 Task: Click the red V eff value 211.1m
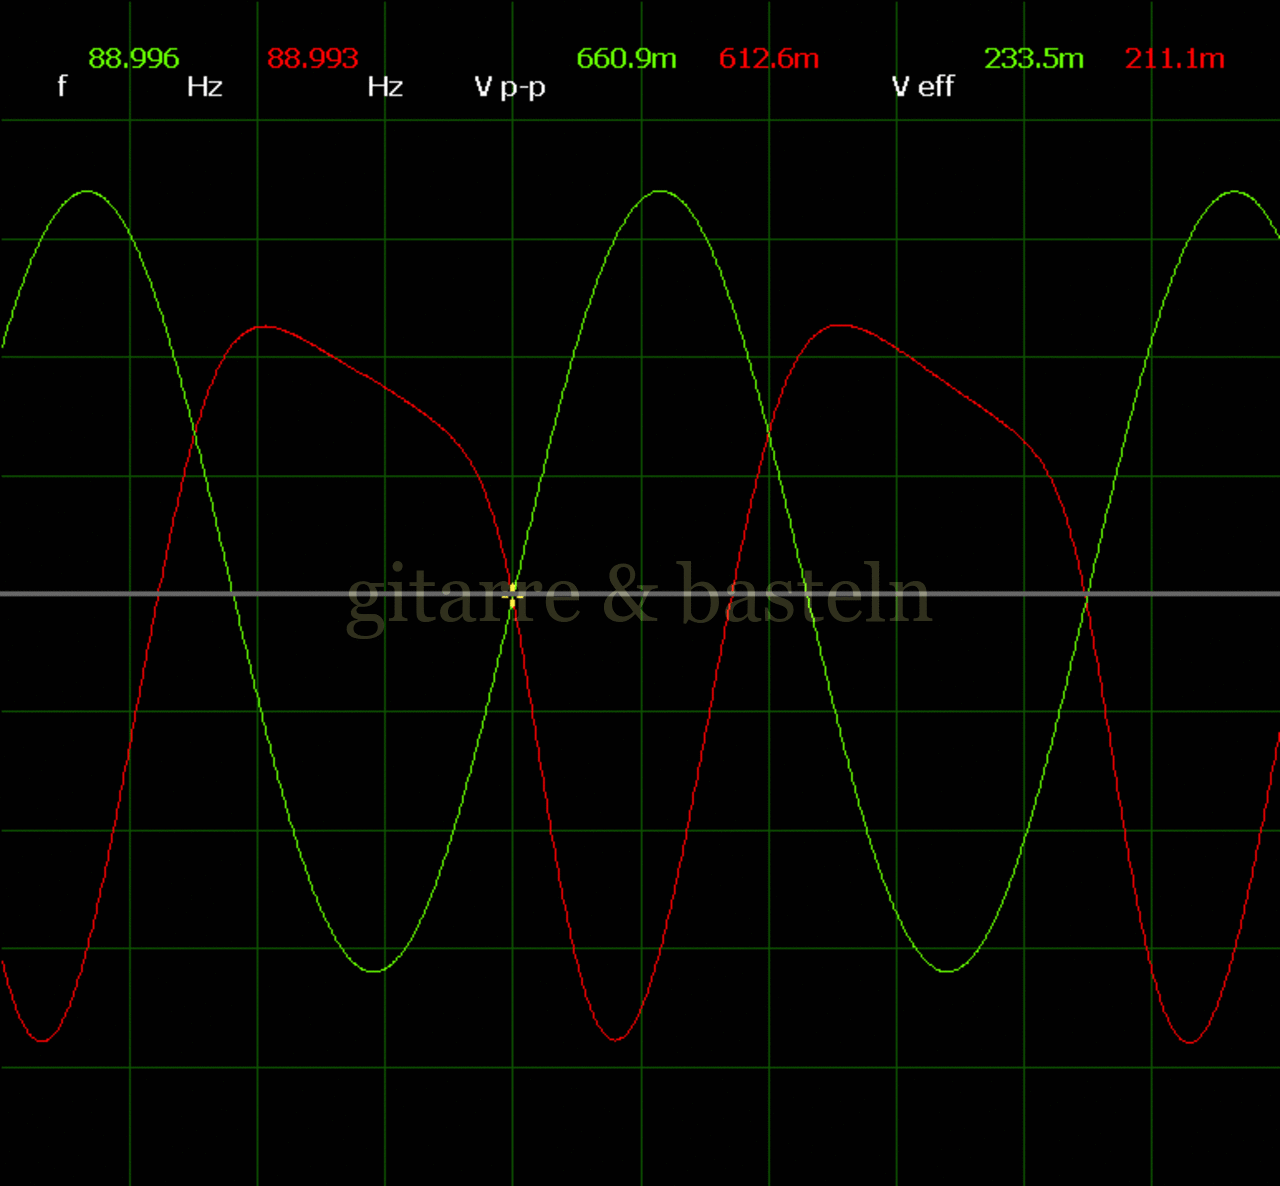1174,58
